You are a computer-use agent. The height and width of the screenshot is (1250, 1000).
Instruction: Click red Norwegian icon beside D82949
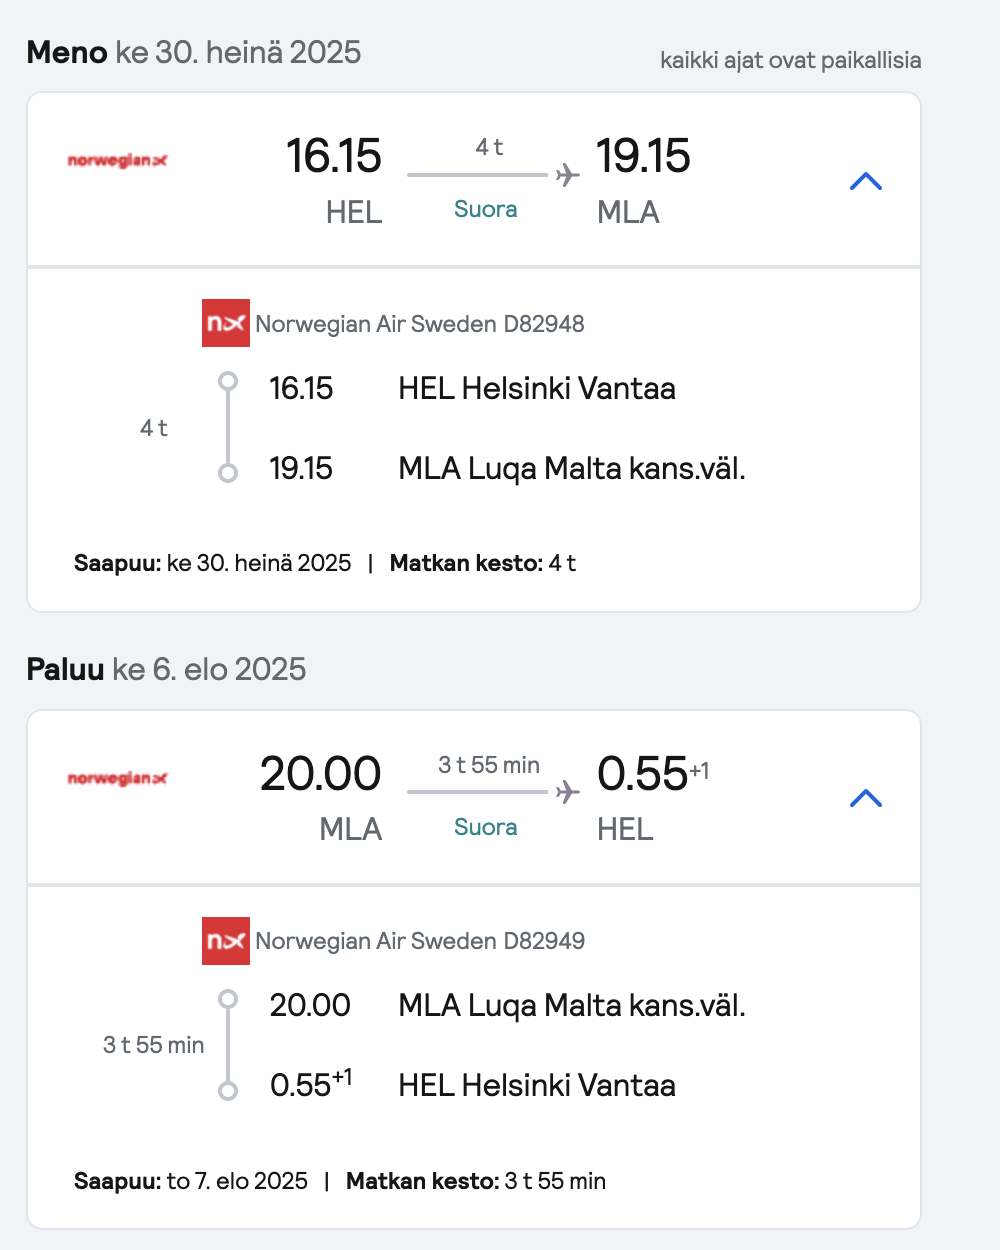pos(226,941)
